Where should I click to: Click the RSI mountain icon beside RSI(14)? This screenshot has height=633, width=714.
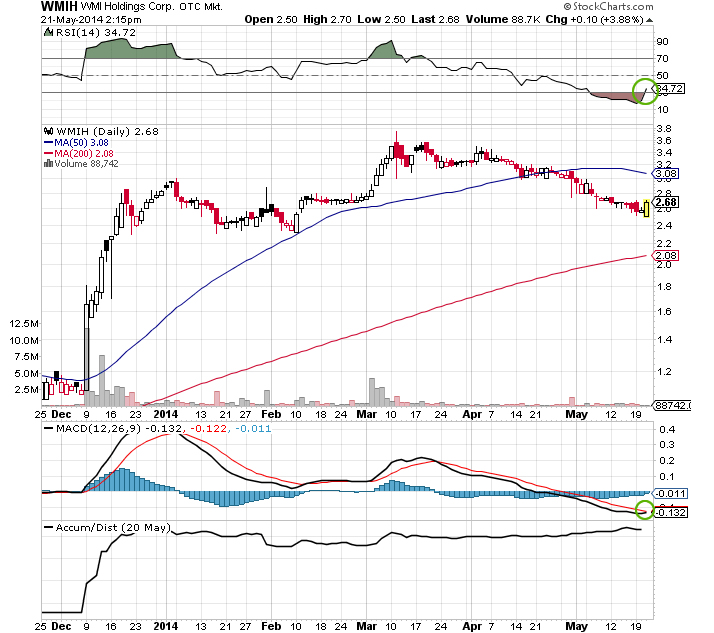pyautogui.click(x=48, y=32)
